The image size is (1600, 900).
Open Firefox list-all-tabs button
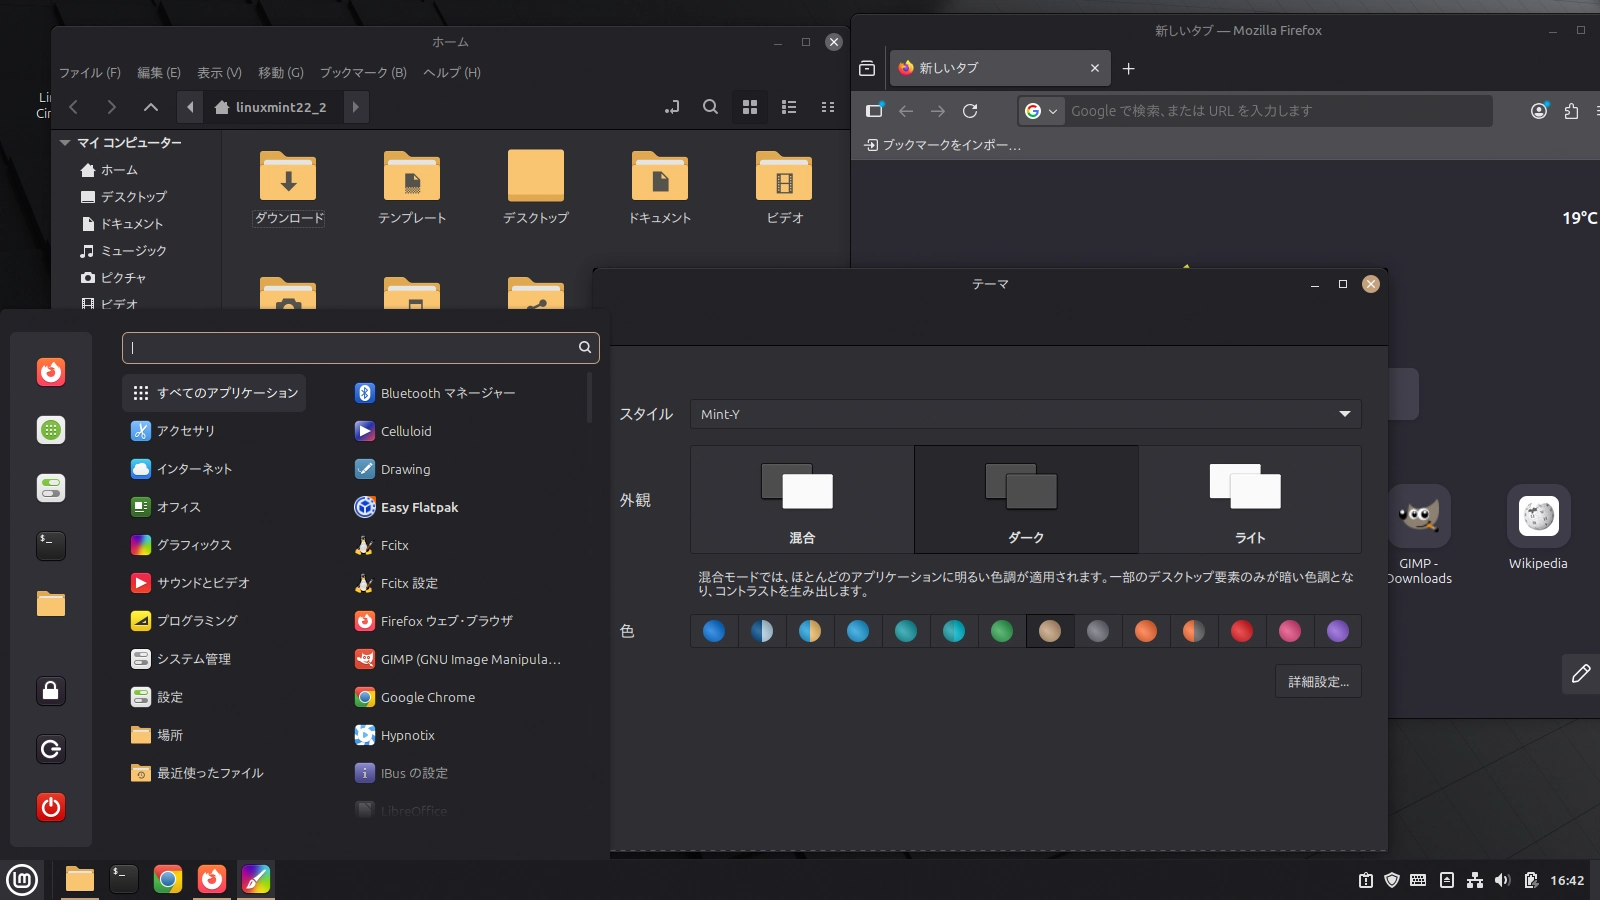[867, 68]
